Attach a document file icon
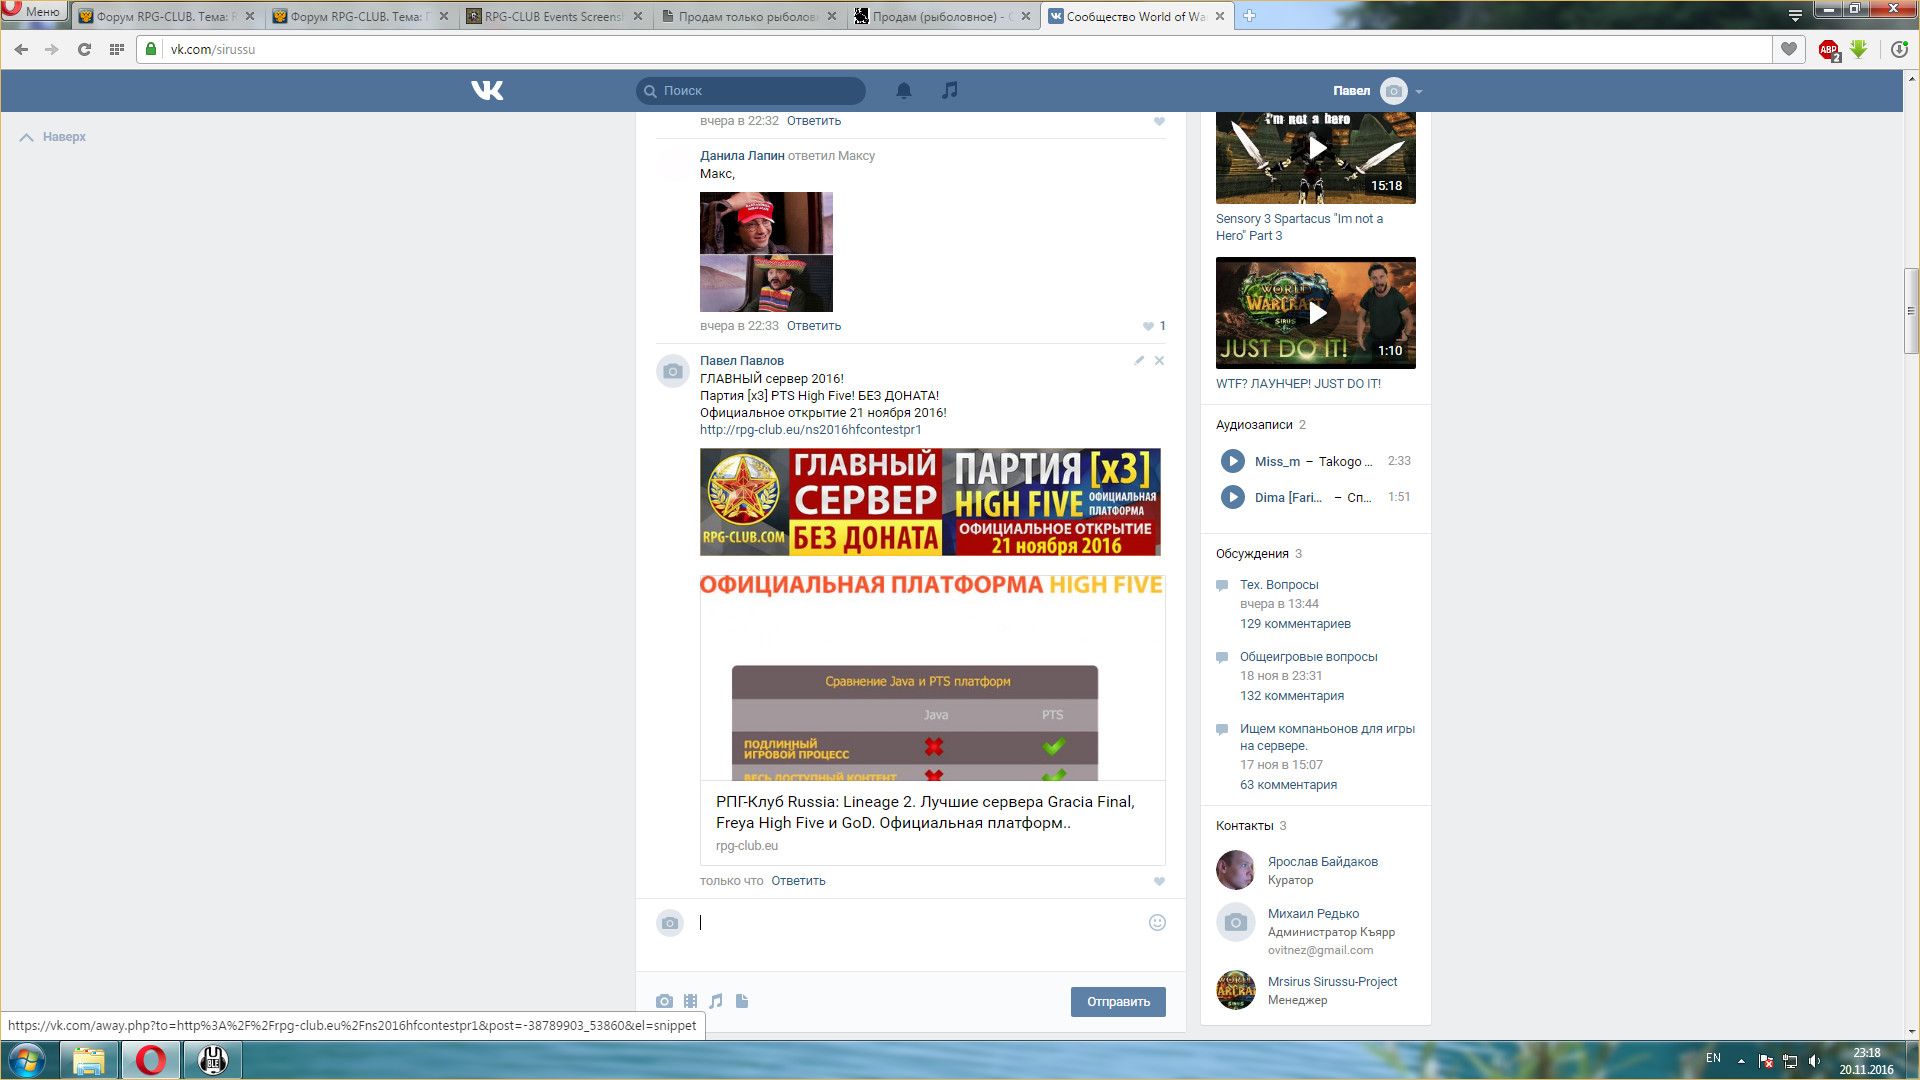The height and width of the screenshot is (1080, 1920). point(742,1001)
